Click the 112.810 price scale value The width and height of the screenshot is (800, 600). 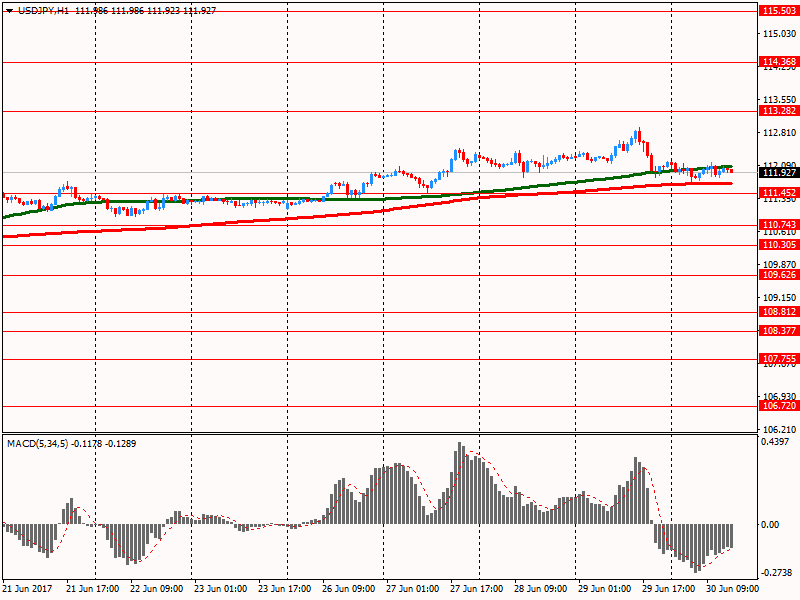[x=779, y=133]
